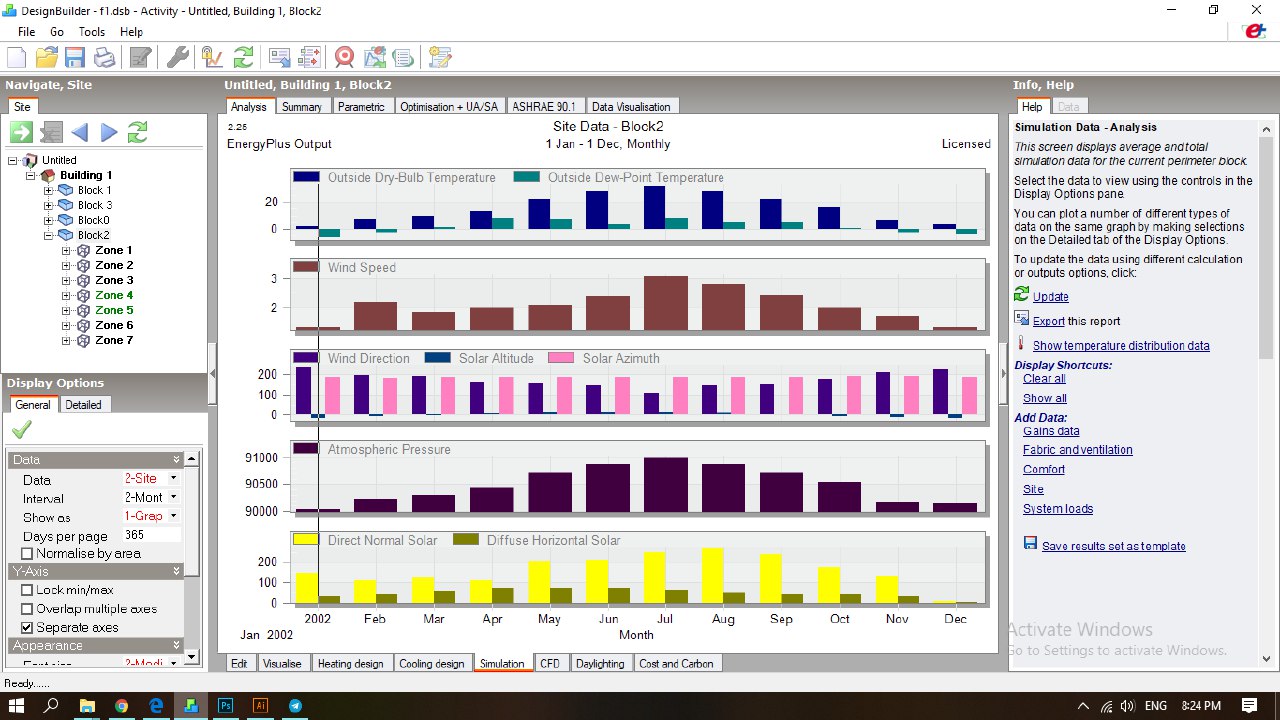Screen dimensions: 1280x720
Task: Click the File Explorer taskbar icon
Action: (x=87, y=705)
